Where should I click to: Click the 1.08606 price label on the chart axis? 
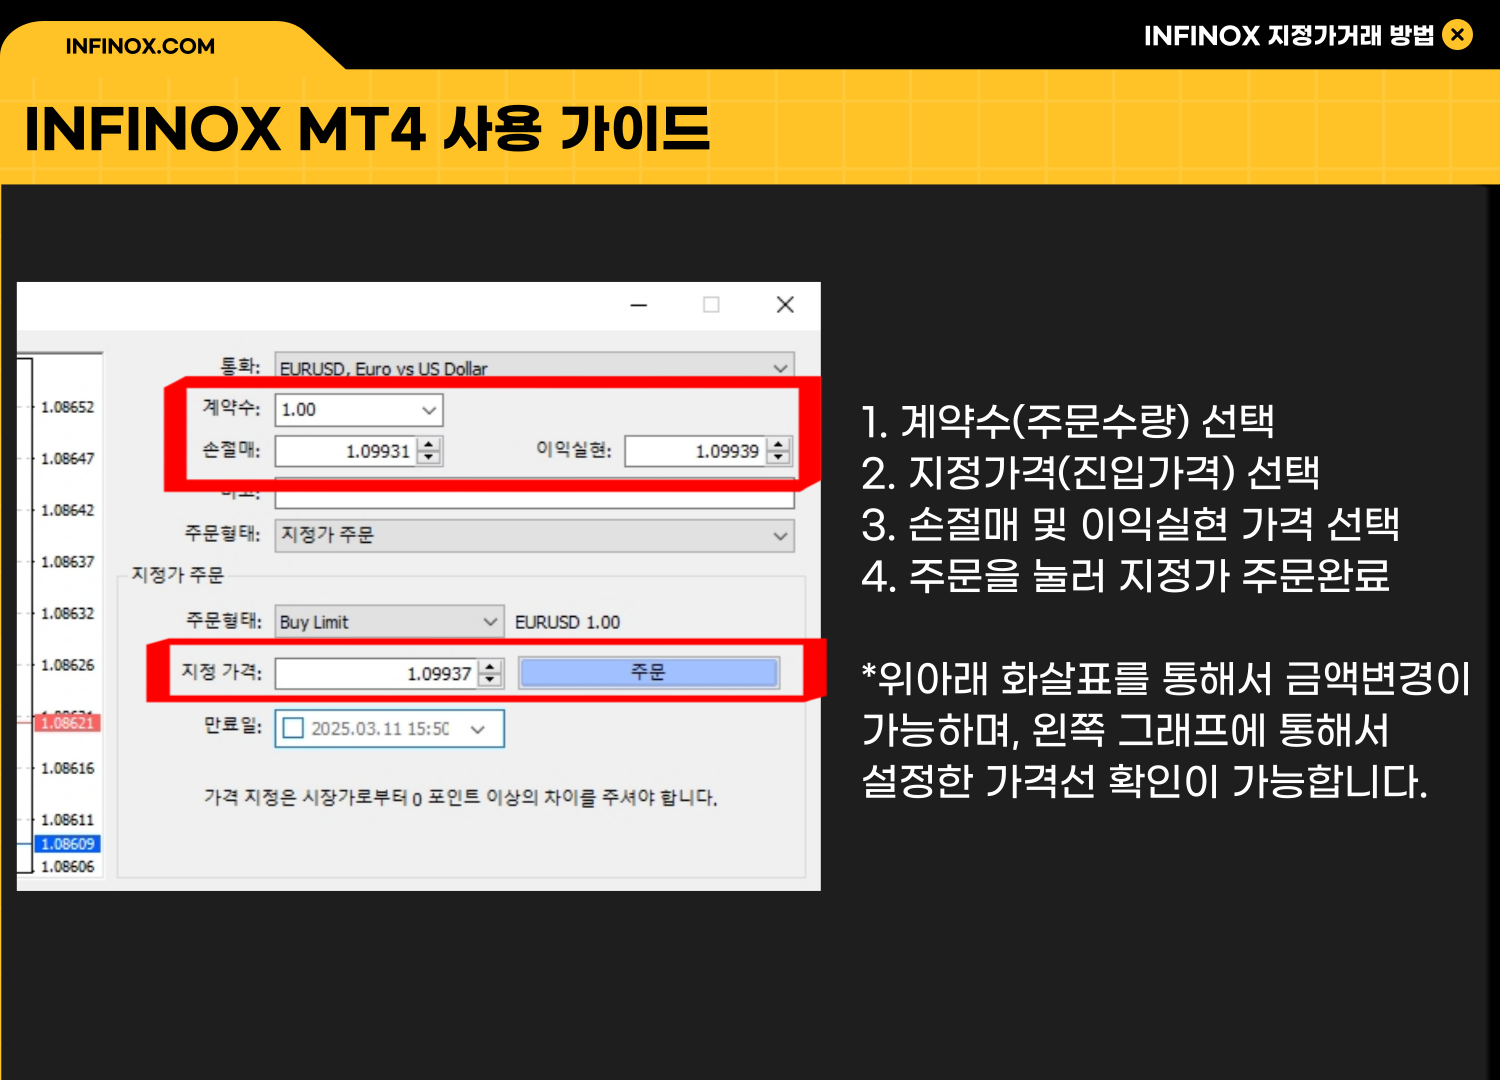click(x=67, y=866)
